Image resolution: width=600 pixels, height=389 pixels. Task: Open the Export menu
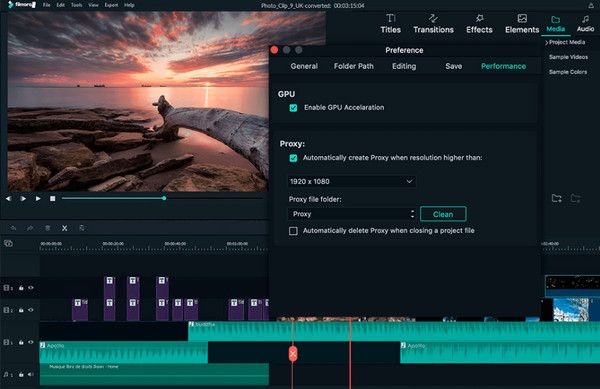pos(111,5)
